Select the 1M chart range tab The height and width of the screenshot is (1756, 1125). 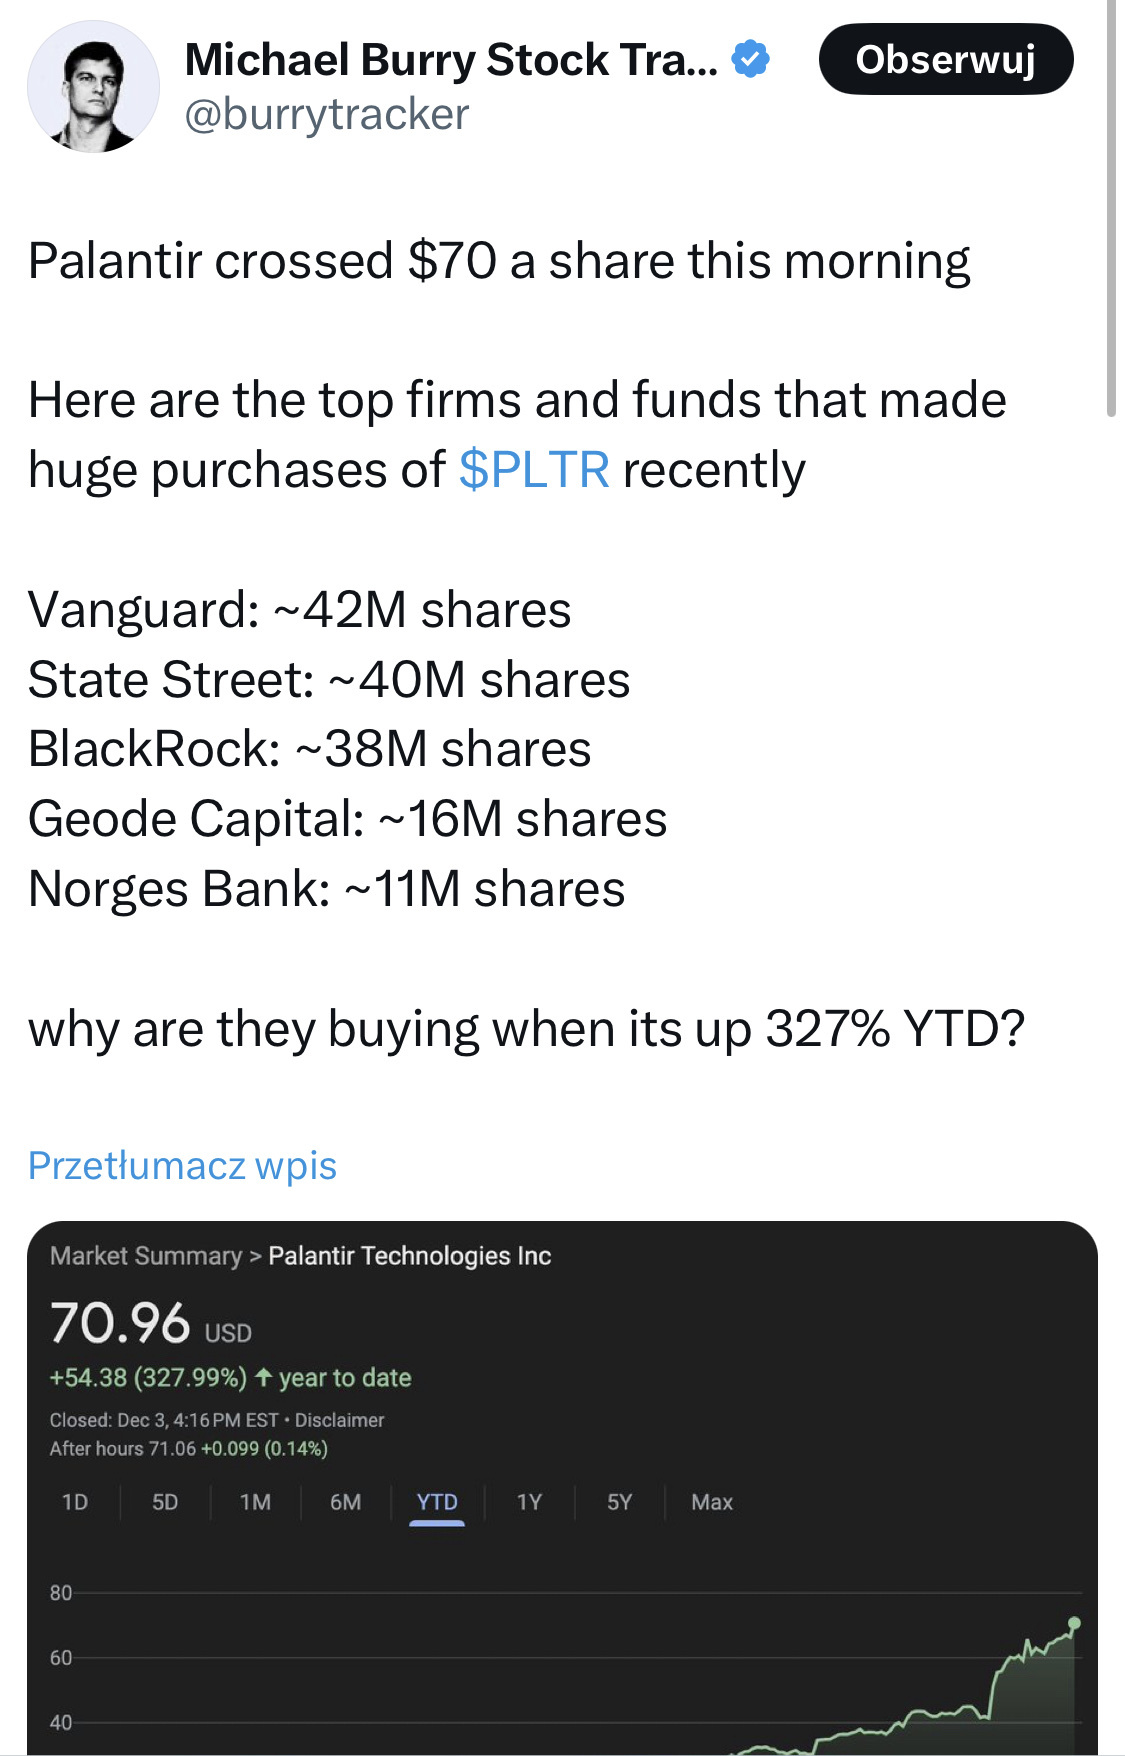[x=255, y=1502]
